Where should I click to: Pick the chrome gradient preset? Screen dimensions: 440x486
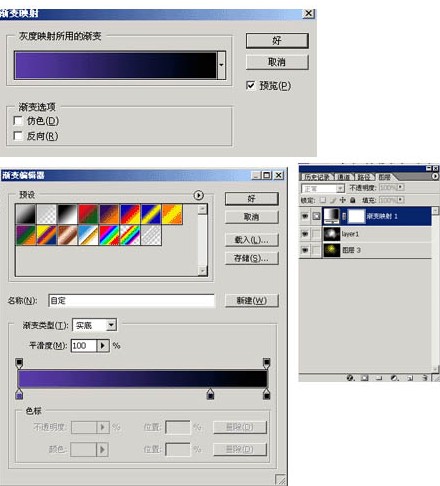[88, 235]
